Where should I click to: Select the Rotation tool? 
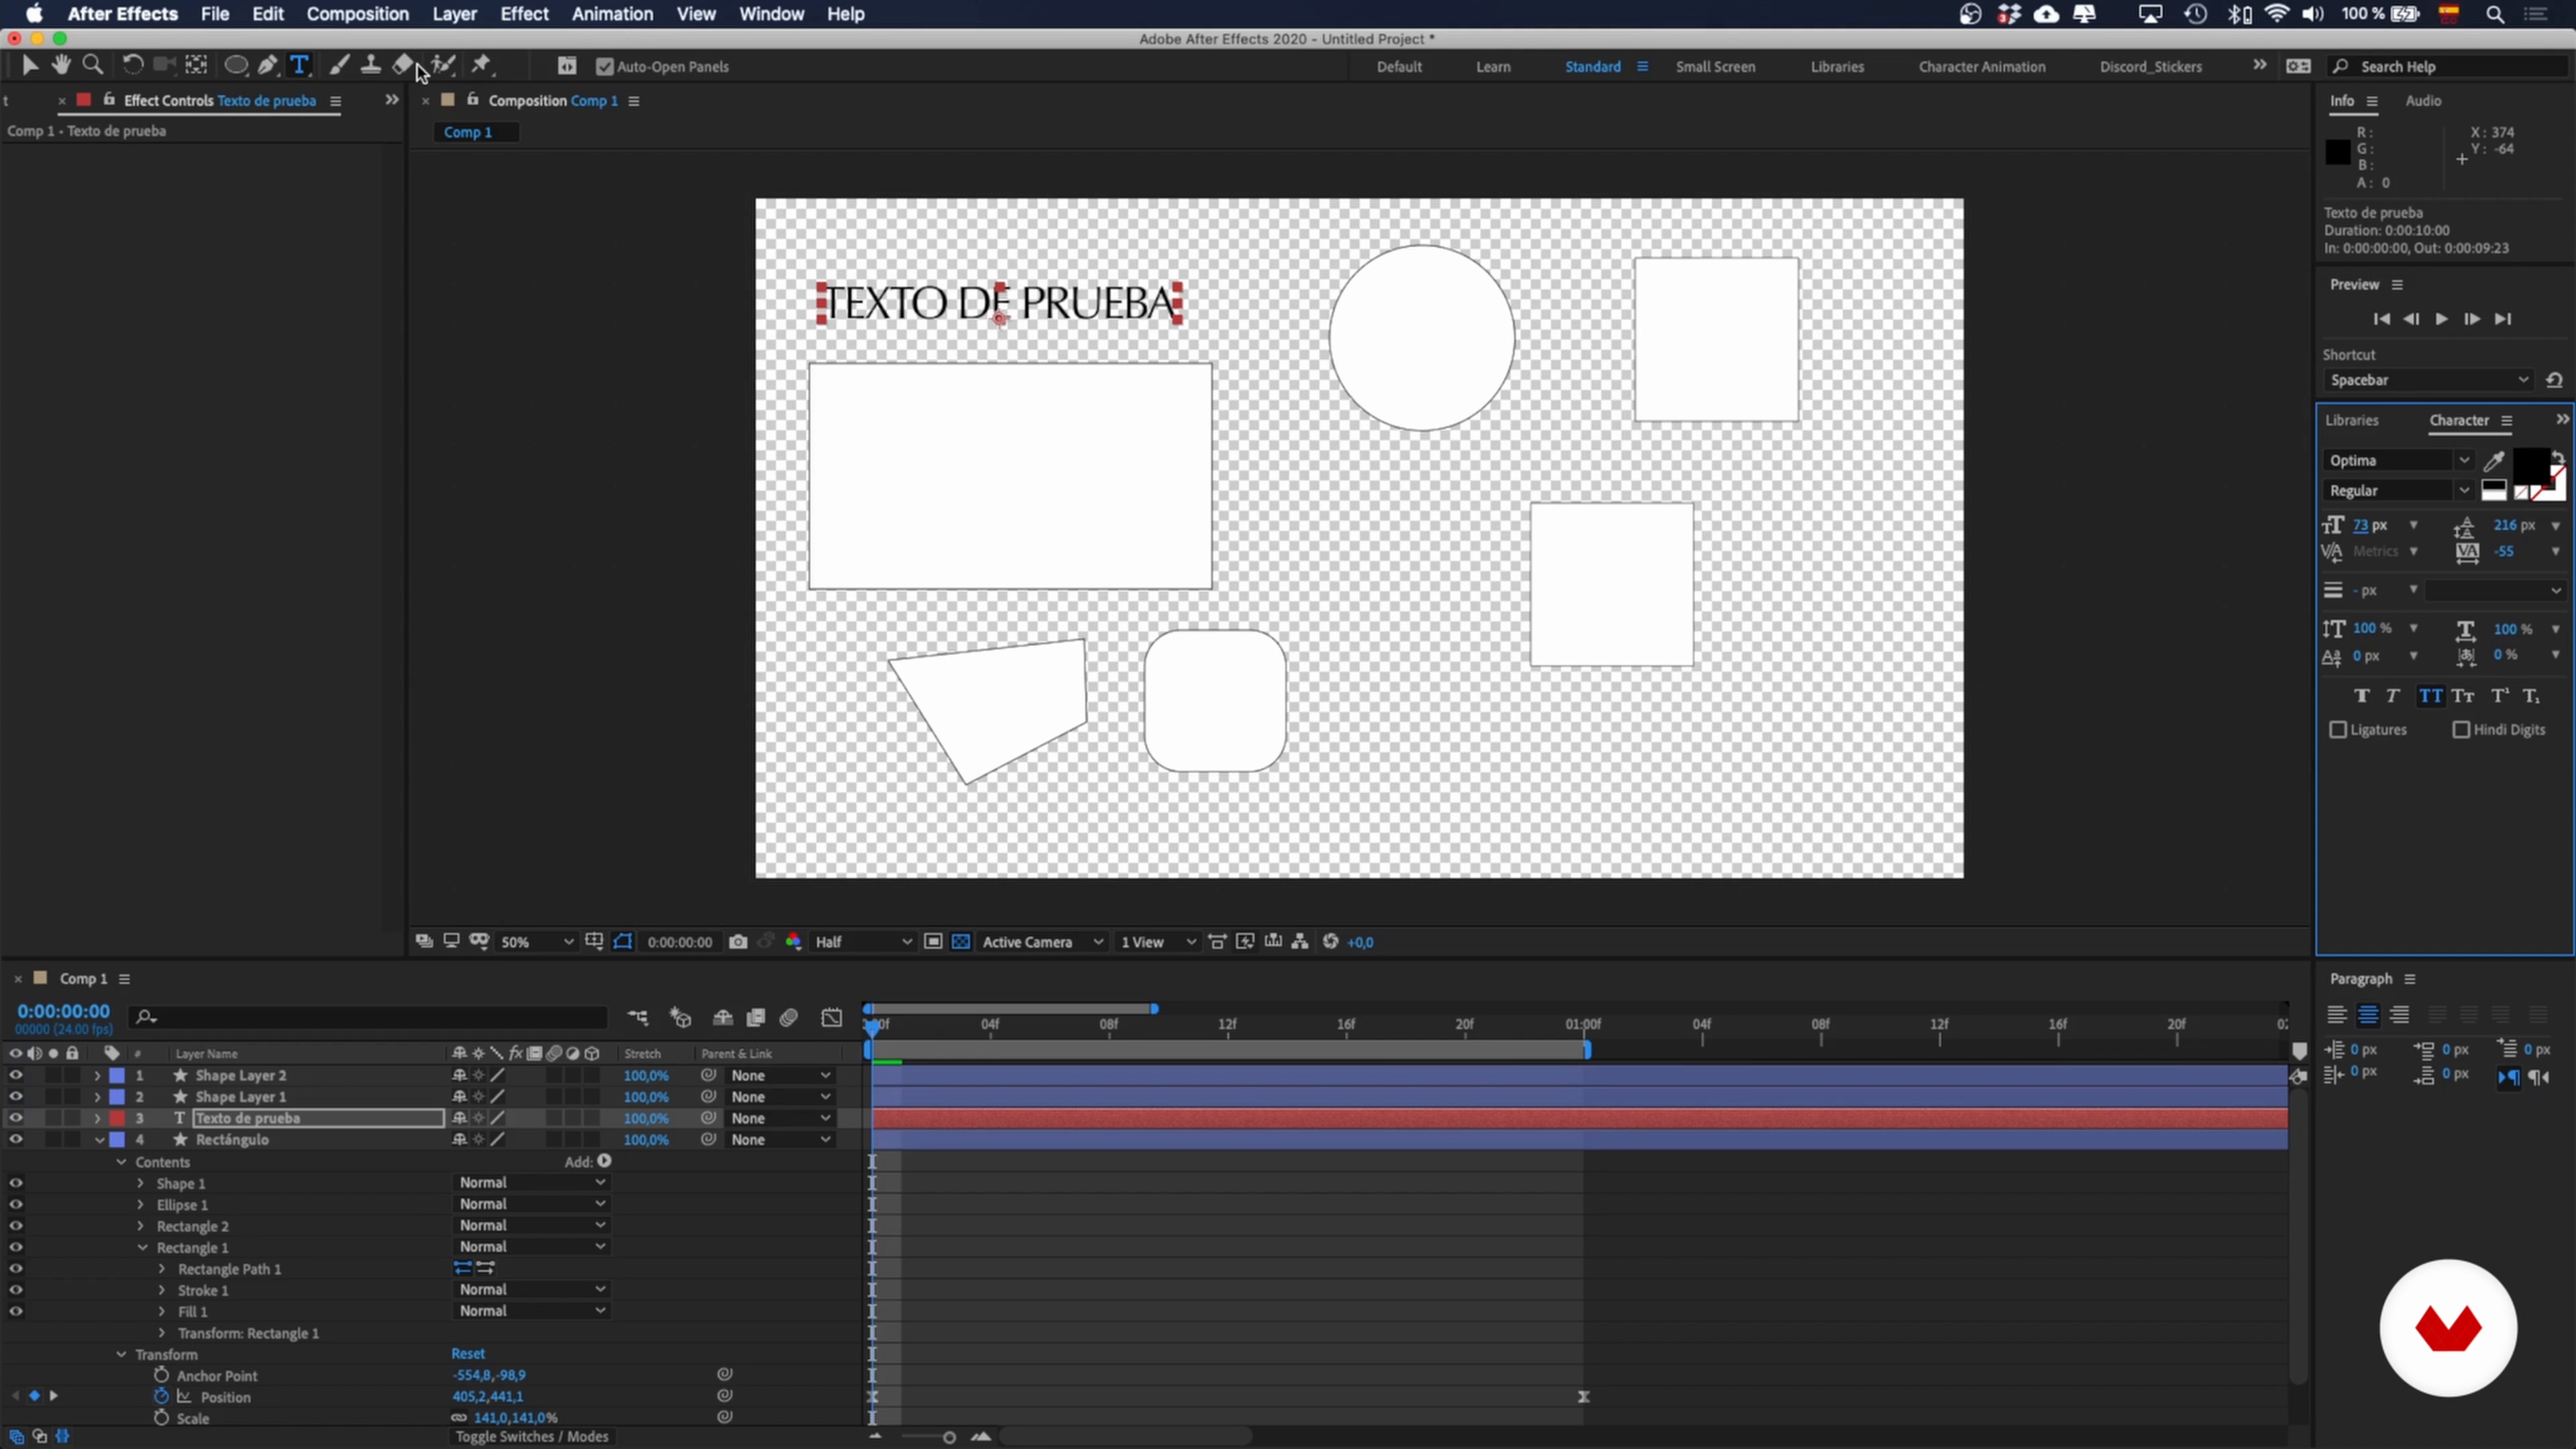click(x=133, y=66)
